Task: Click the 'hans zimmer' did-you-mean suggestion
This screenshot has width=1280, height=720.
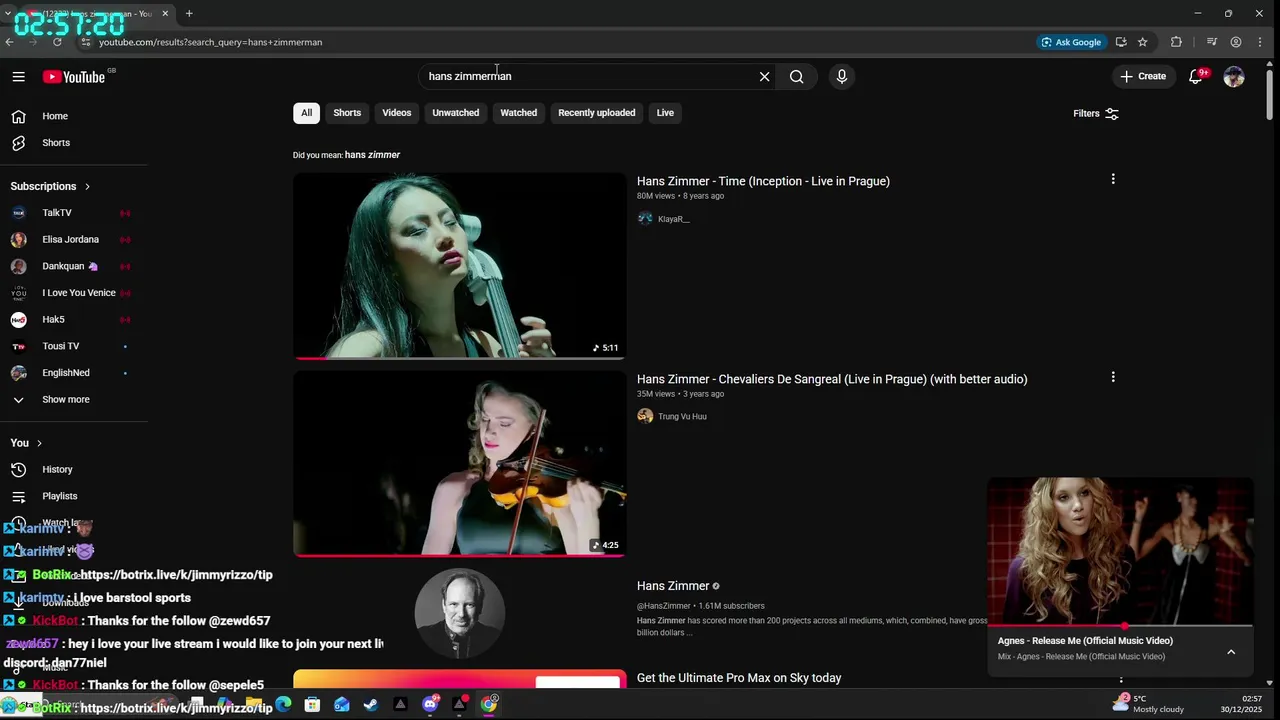Action: tap(372, 155)
